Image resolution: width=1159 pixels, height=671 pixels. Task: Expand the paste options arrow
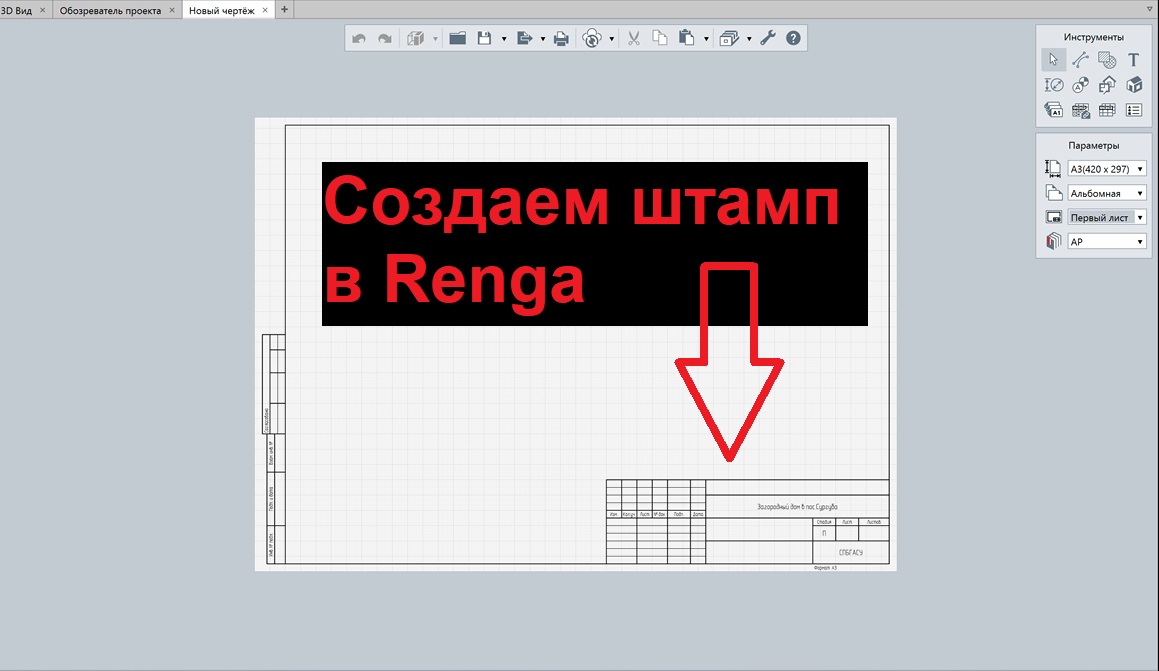tap(706, 39)
